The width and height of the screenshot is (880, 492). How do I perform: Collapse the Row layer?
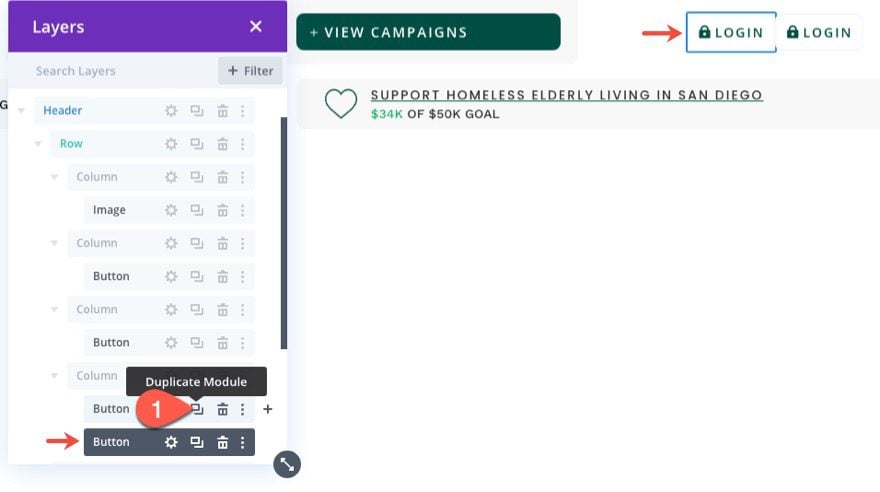pyautogui.click(x=38, y=144)
